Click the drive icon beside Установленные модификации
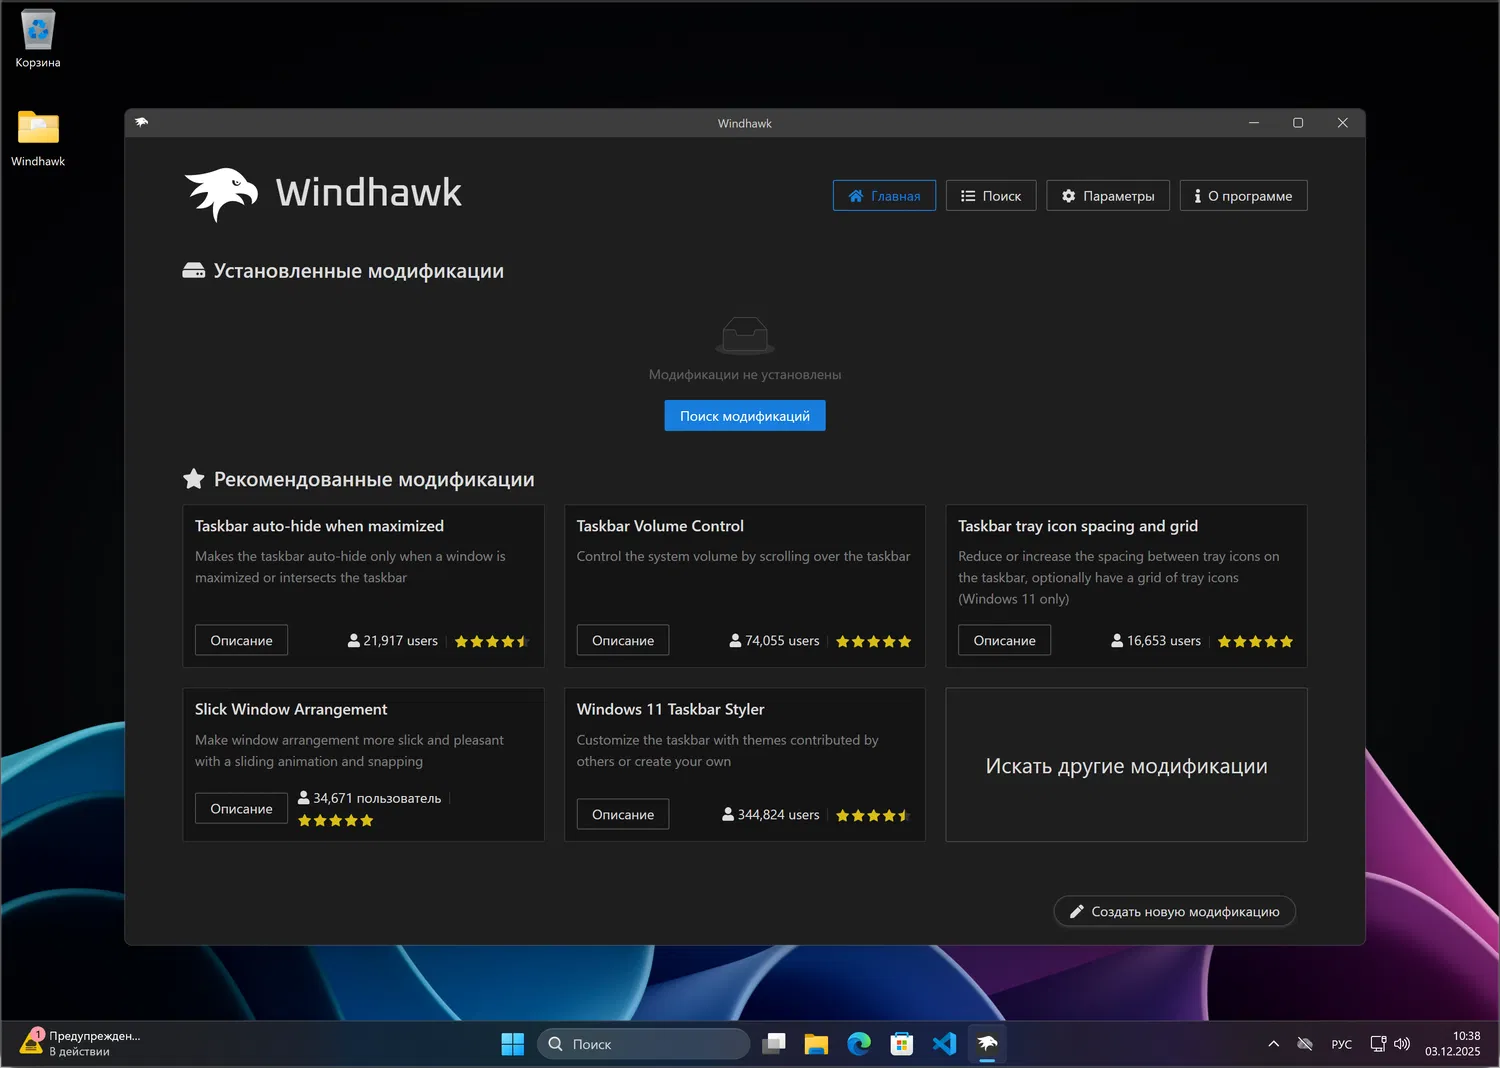 click(194, 271)
